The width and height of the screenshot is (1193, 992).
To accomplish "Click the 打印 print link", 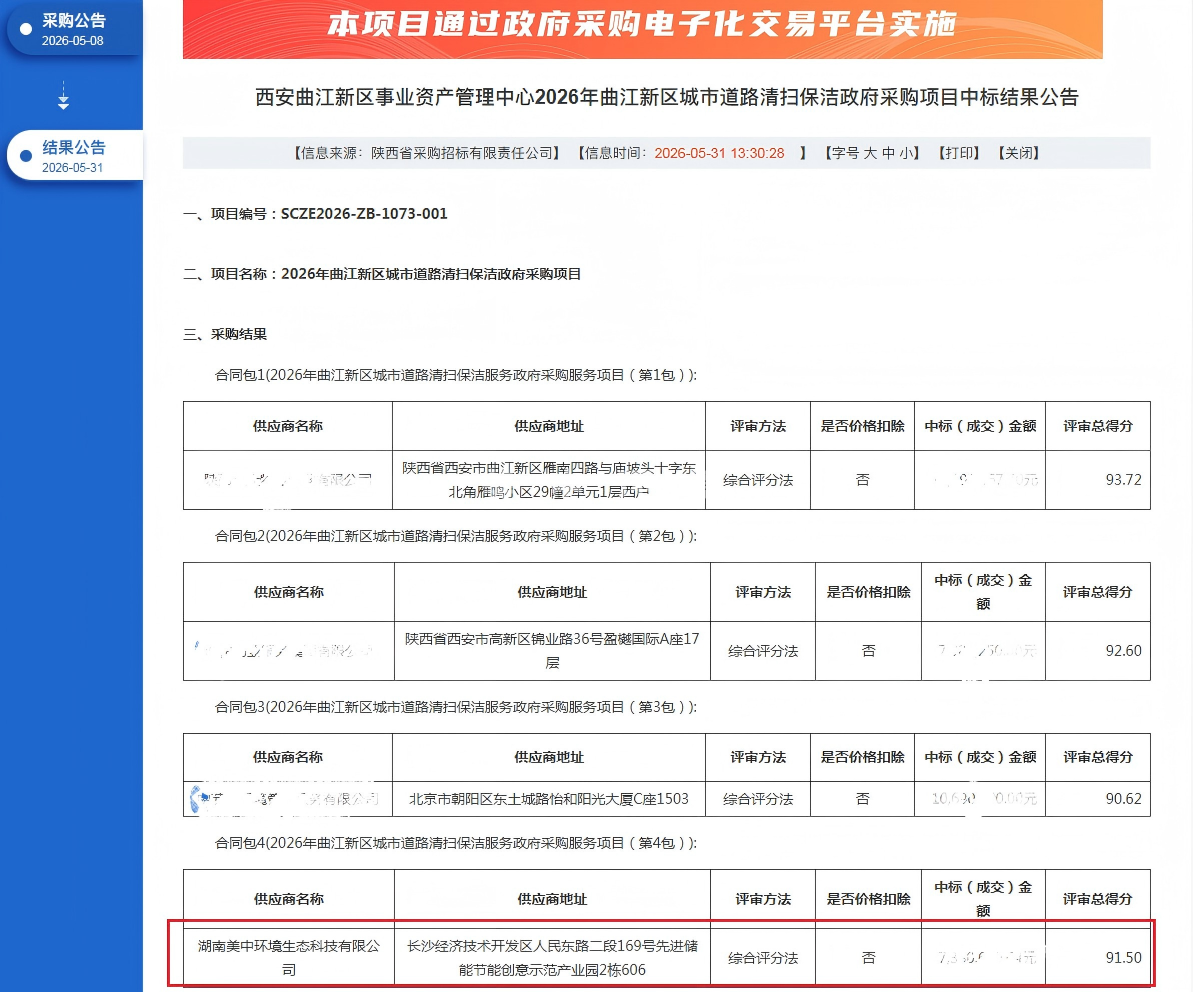I will 959,153.
